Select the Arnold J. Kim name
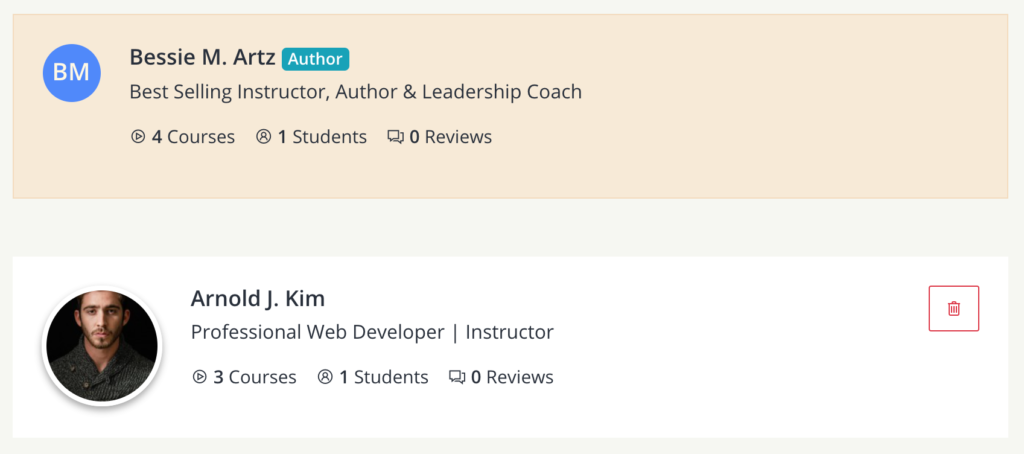Screen dimensions: 1024x454 [257, 298]
